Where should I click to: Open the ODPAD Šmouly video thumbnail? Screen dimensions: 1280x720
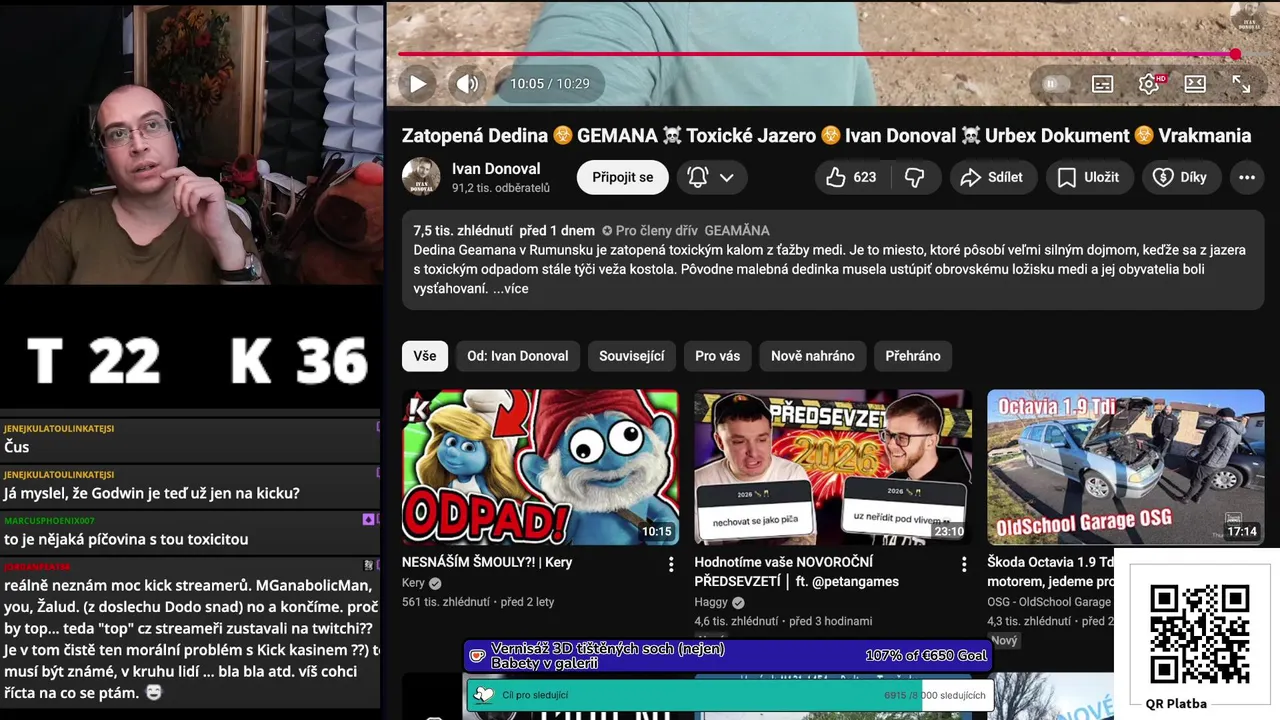point(540,467)
